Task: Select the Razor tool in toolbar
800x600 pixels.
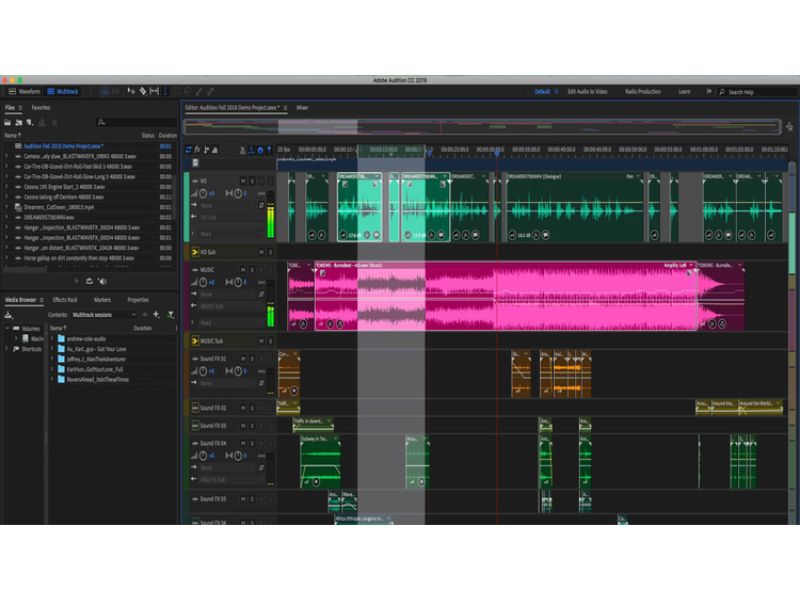Action: point(142,91)
